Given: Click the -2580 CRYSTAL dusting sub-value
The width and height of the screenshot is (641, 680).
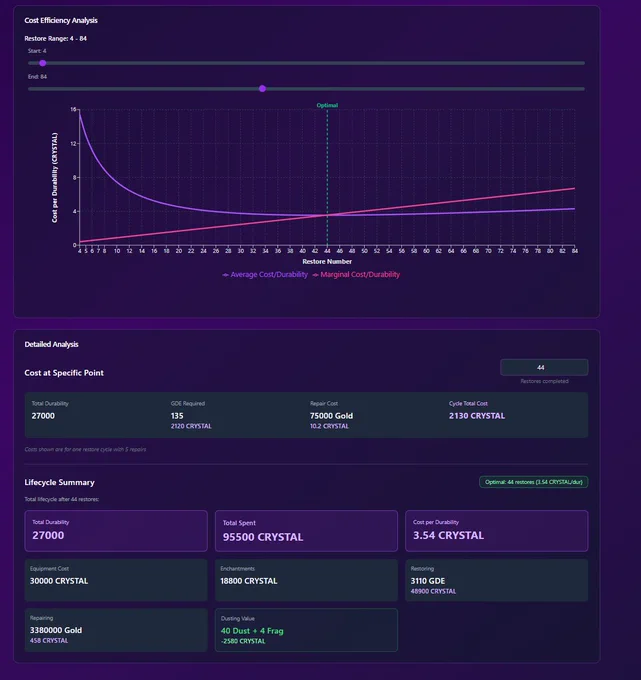Looking at the screenshot, I should pos(243,641).
